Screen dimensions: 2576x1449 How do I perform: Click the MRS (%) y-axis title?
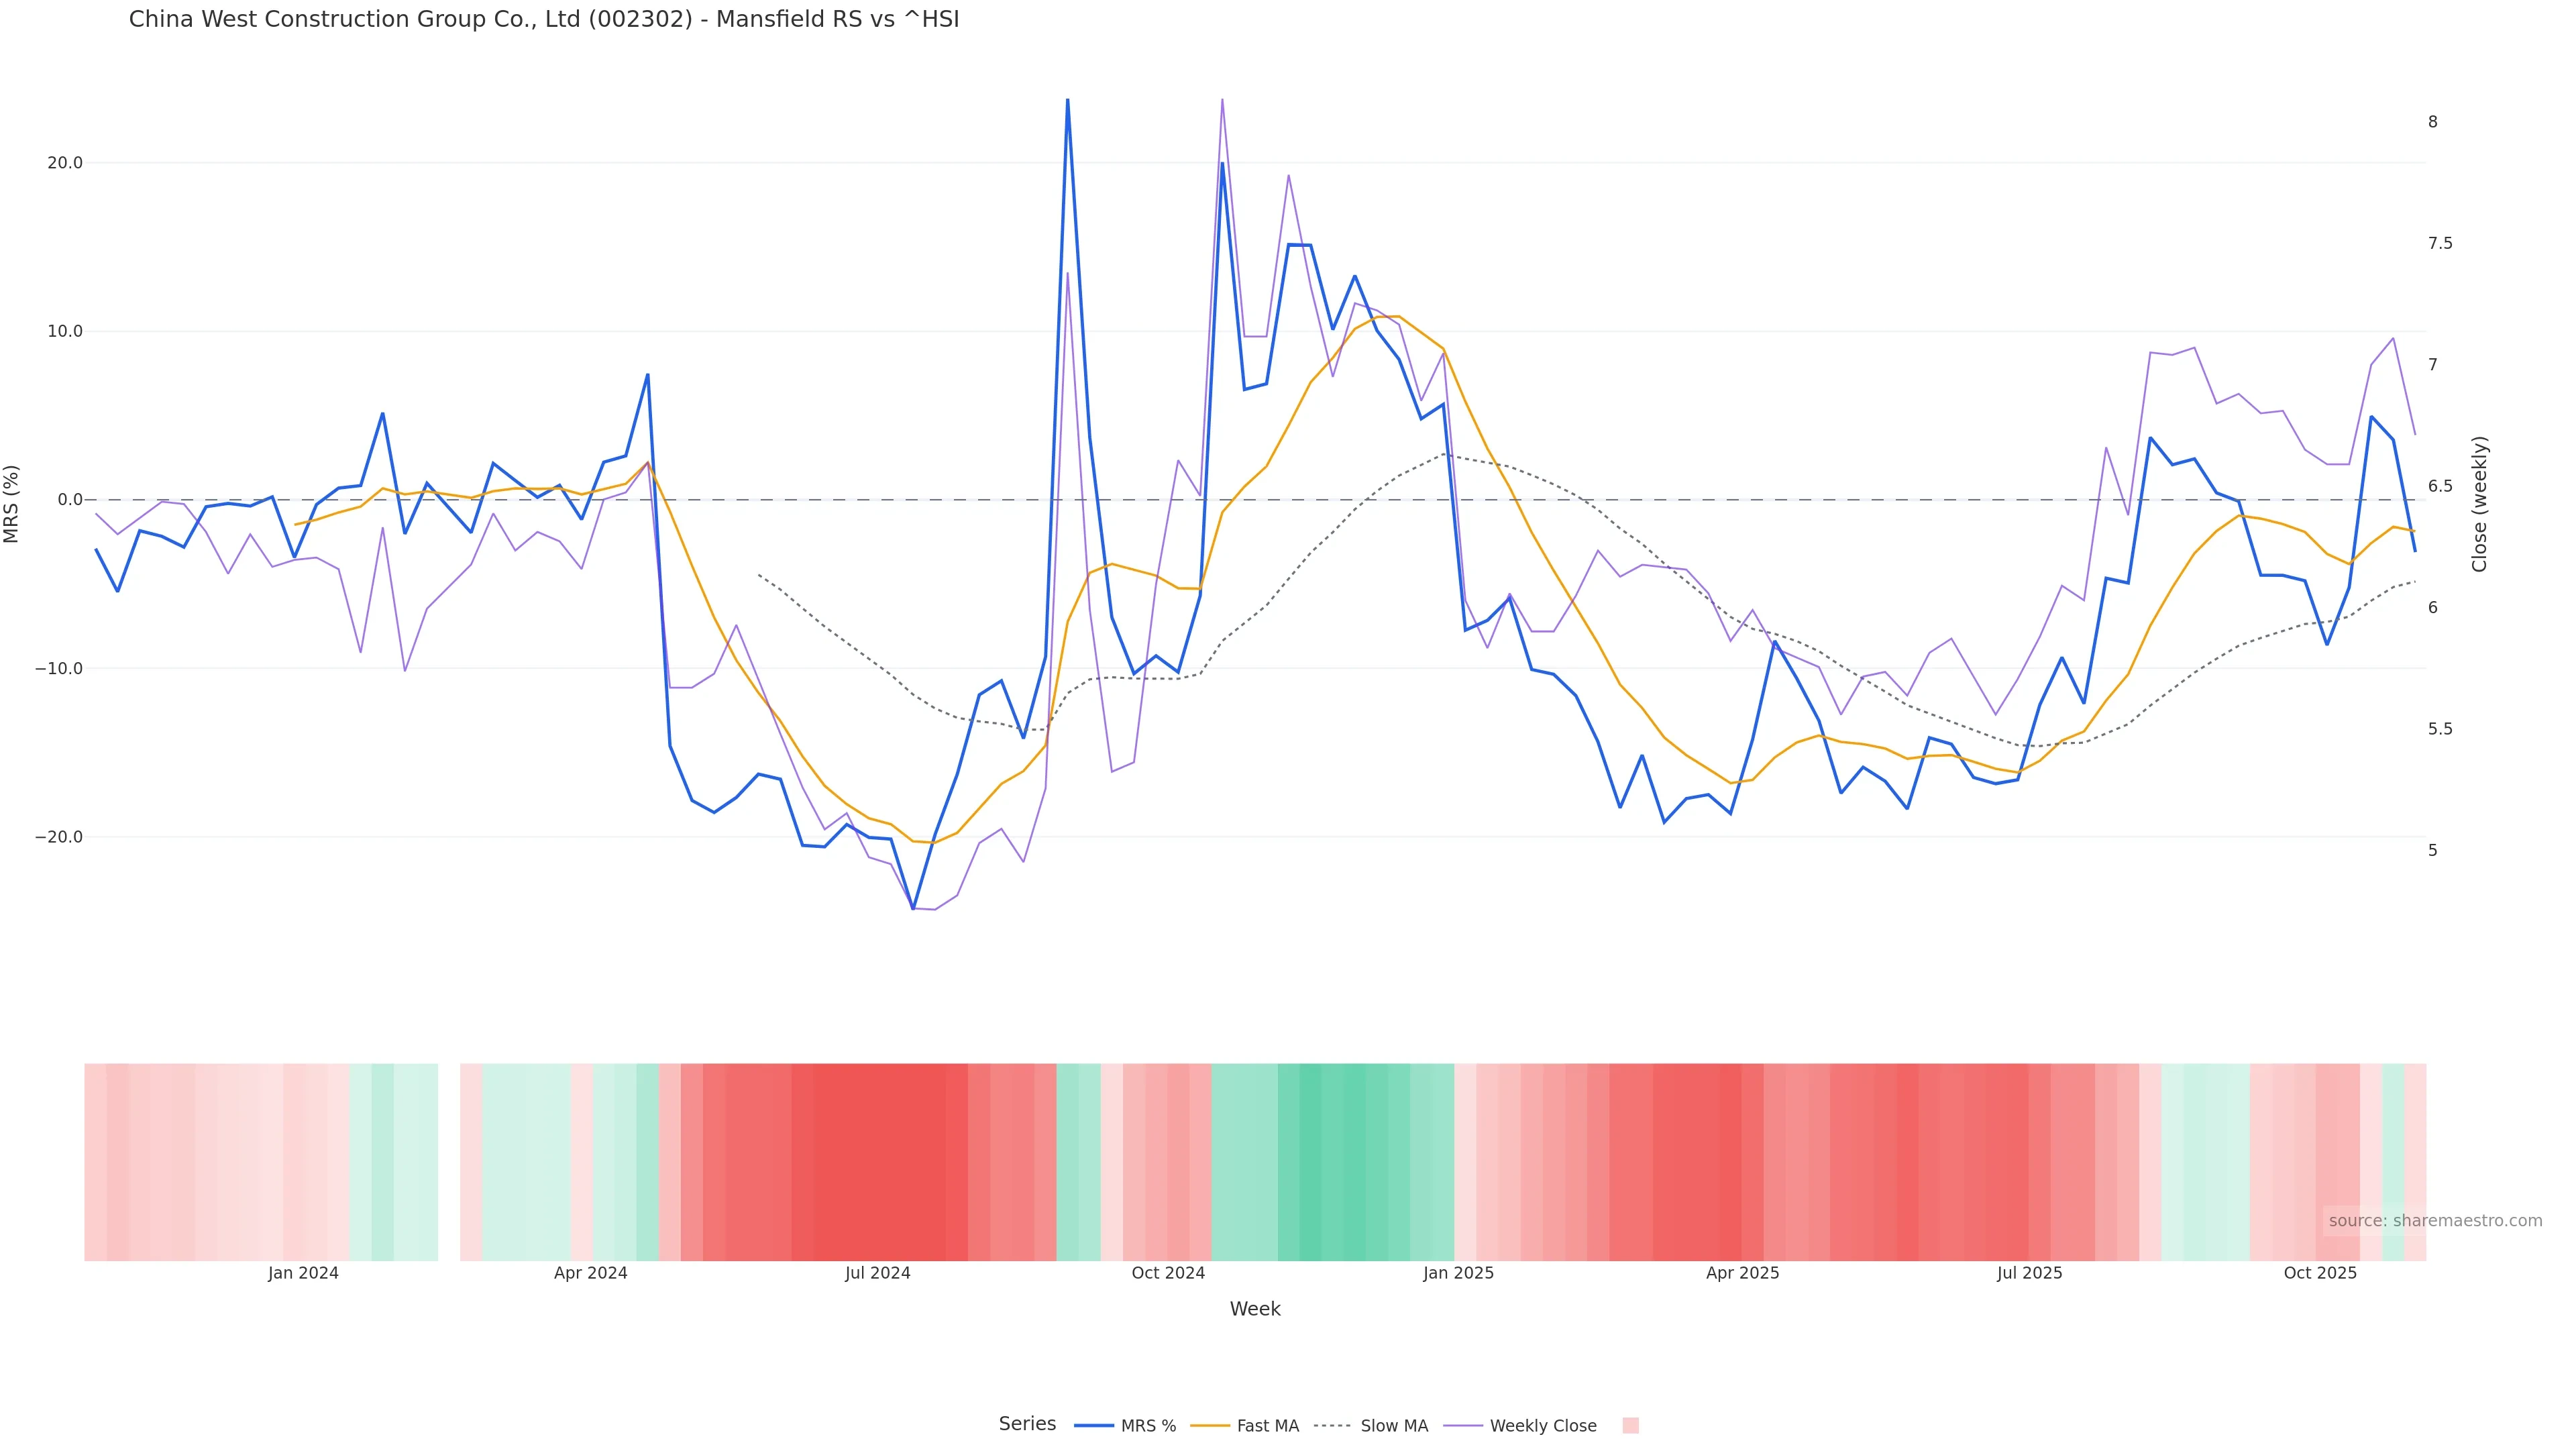(x=12, y=504)
